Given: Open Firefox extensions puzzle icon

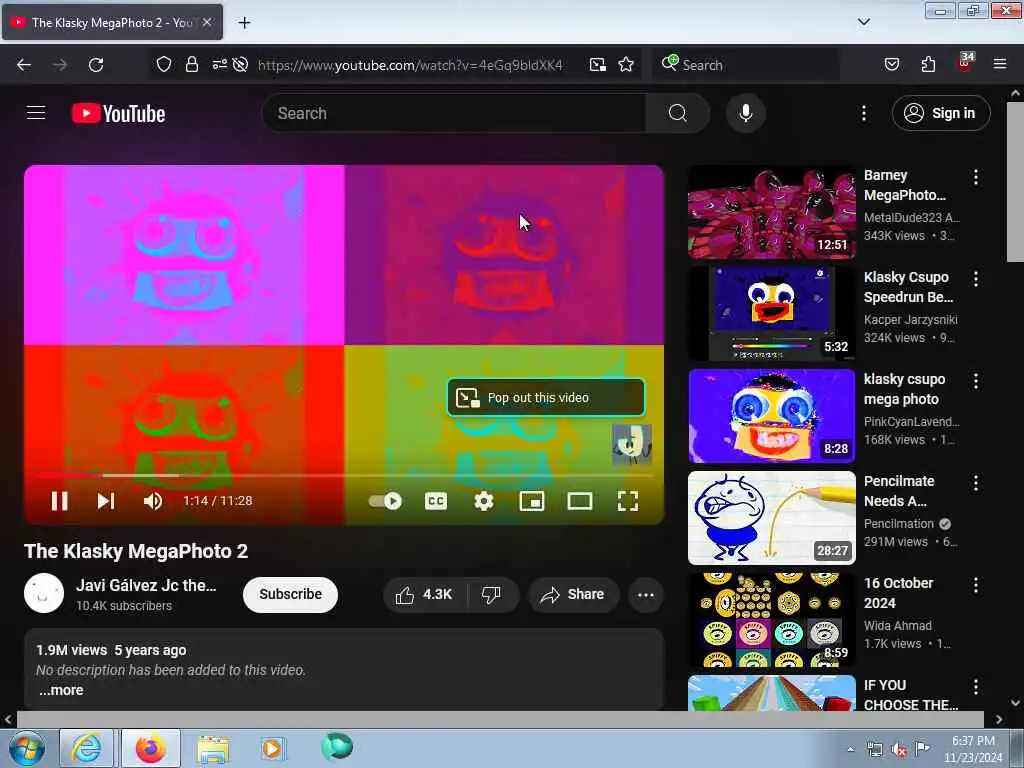Looking at the screenshot, I should 928,65.
